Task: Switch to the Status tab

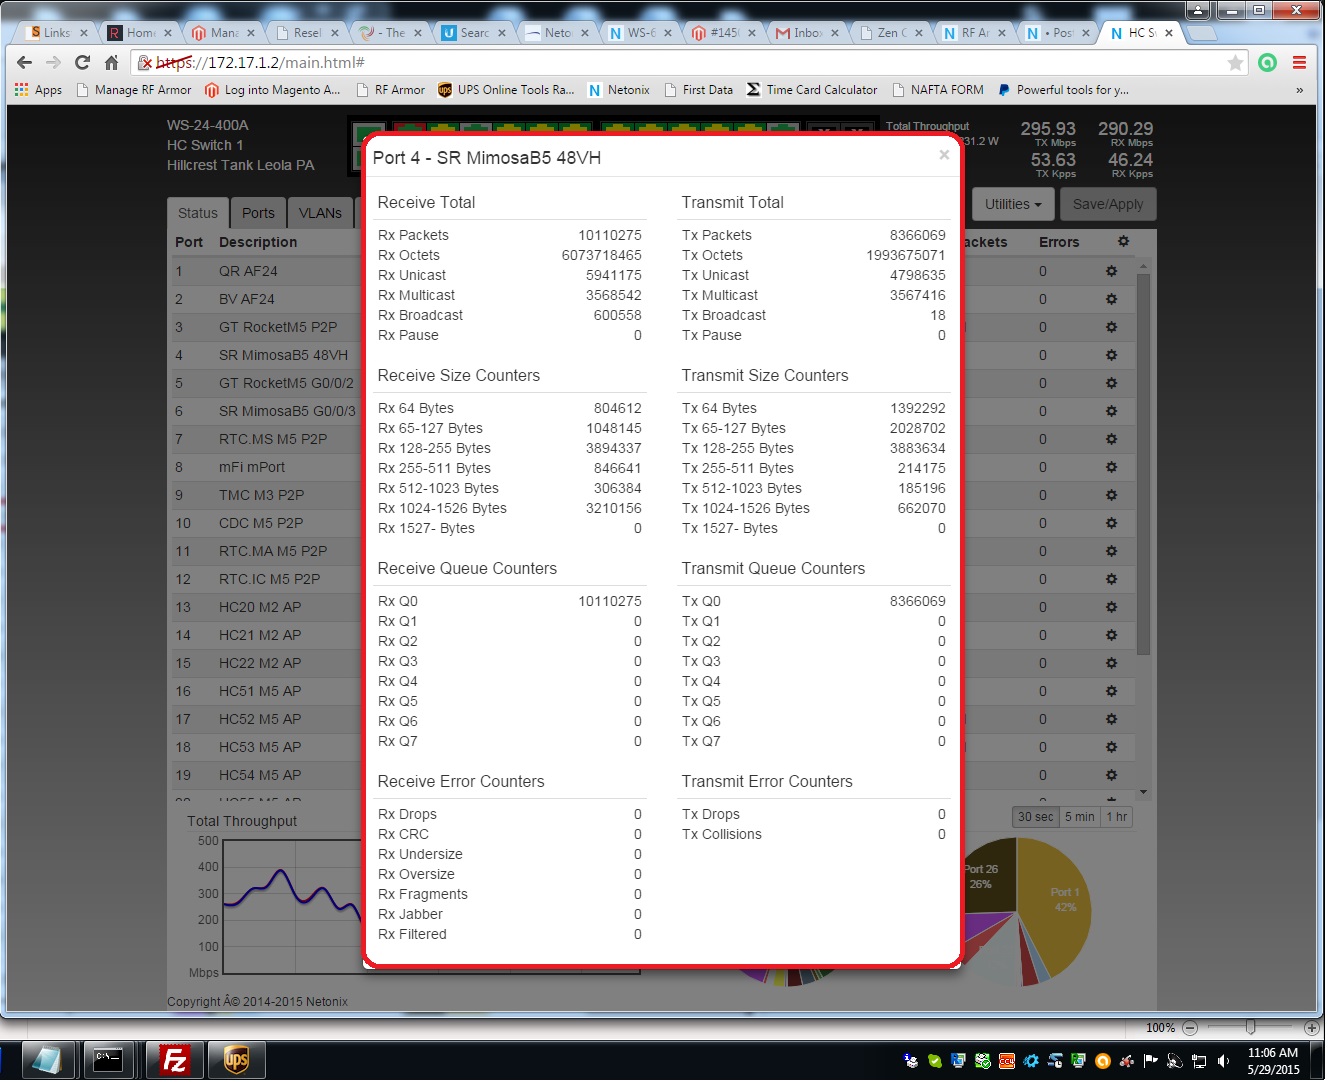Action: (x=197, y=213)
